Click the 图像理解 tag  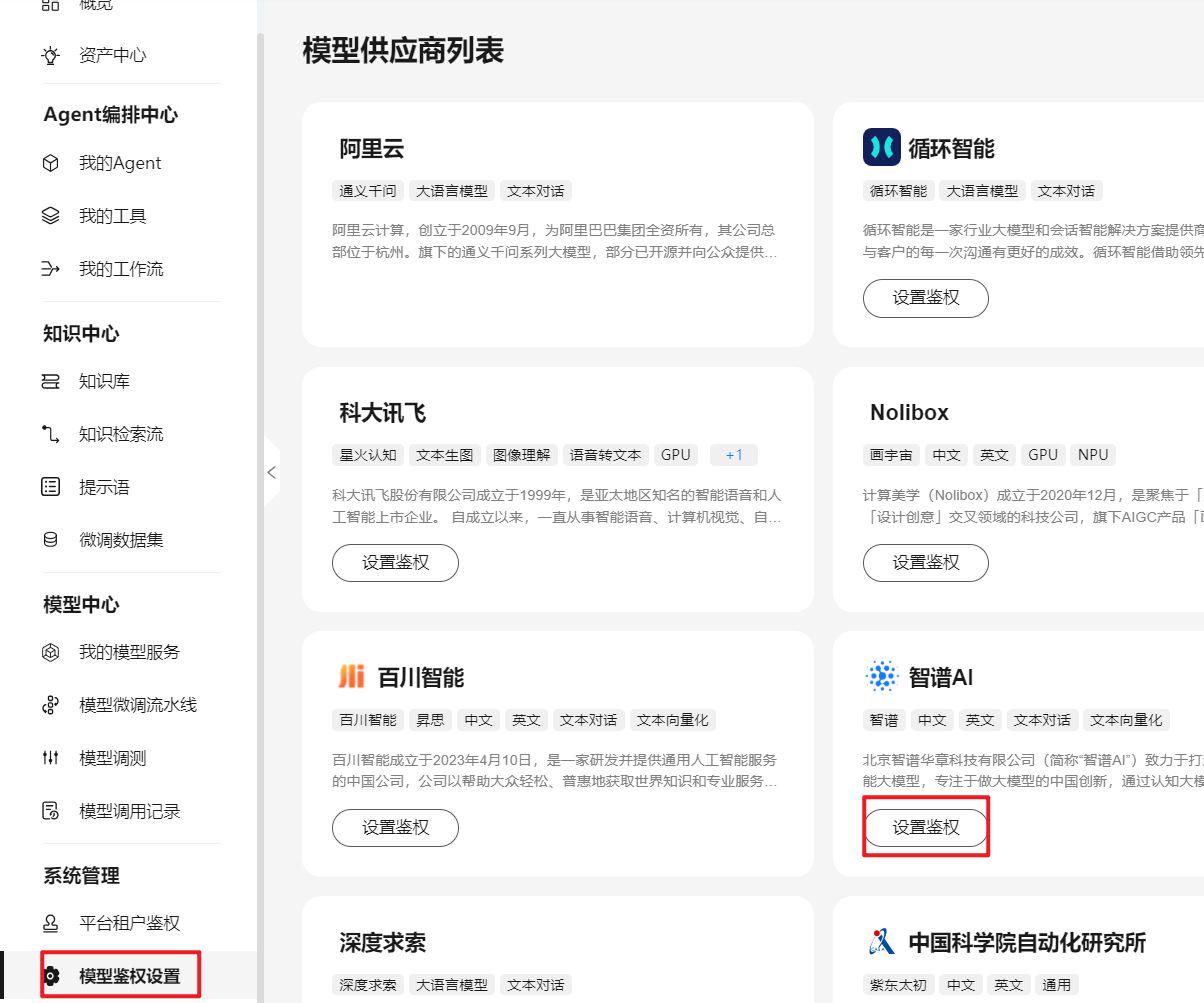click(x=522, y=455)
